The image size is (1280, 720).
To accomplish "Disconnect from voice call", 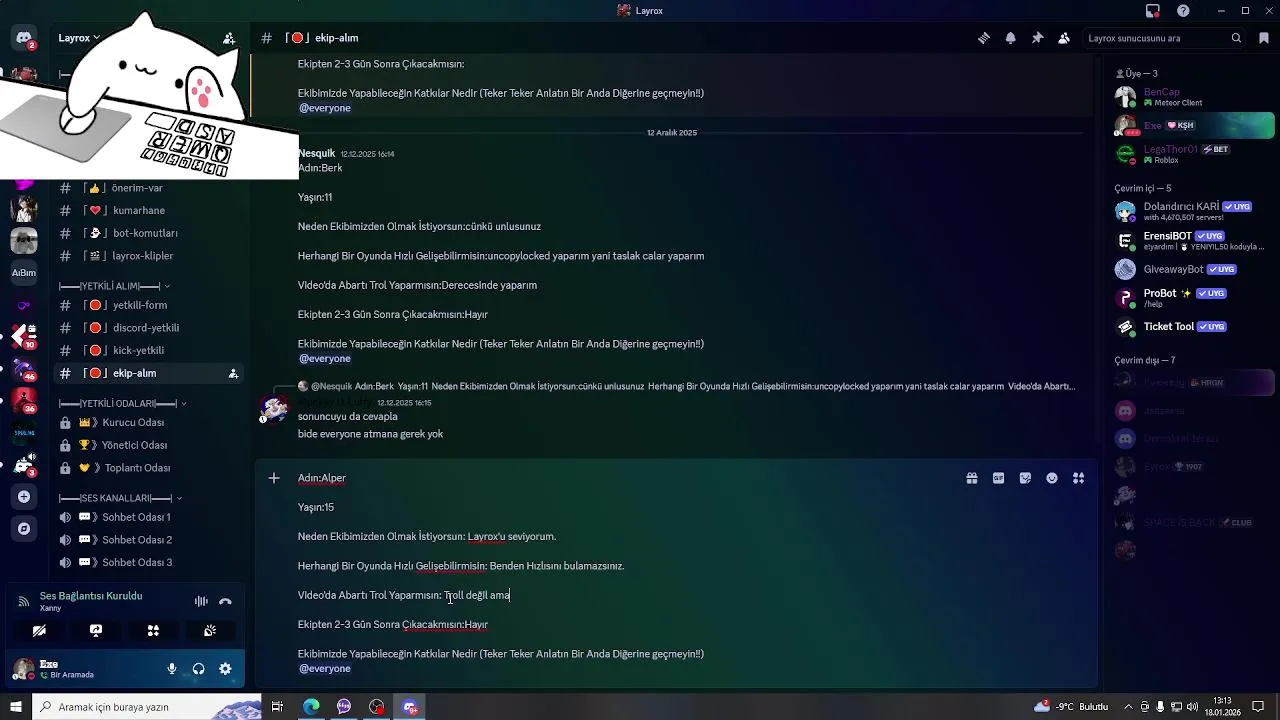I will point(225,601).
